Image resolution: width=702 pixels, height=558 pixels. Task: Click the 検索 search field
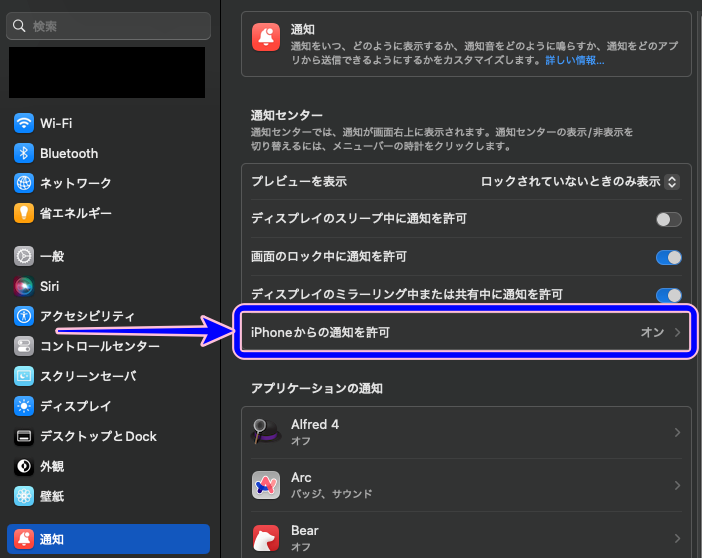[x=108, y=26]
